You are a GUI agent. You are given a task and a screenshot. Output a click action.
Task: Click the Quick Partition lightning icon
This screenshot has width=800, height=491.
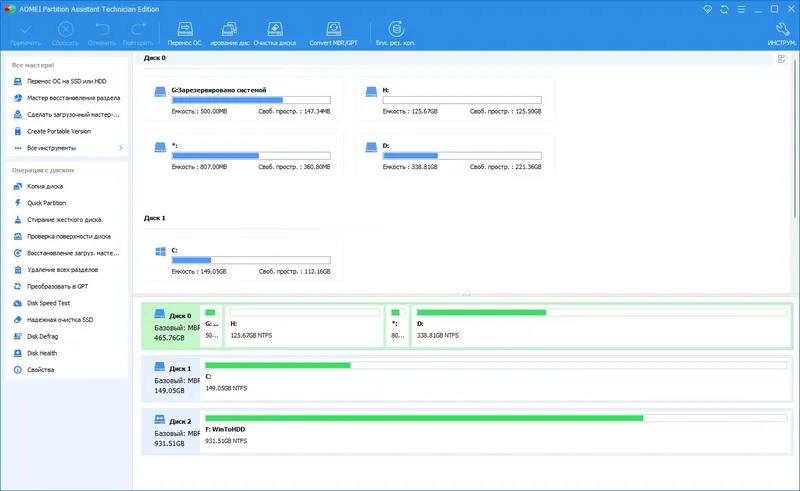[18, 203]
